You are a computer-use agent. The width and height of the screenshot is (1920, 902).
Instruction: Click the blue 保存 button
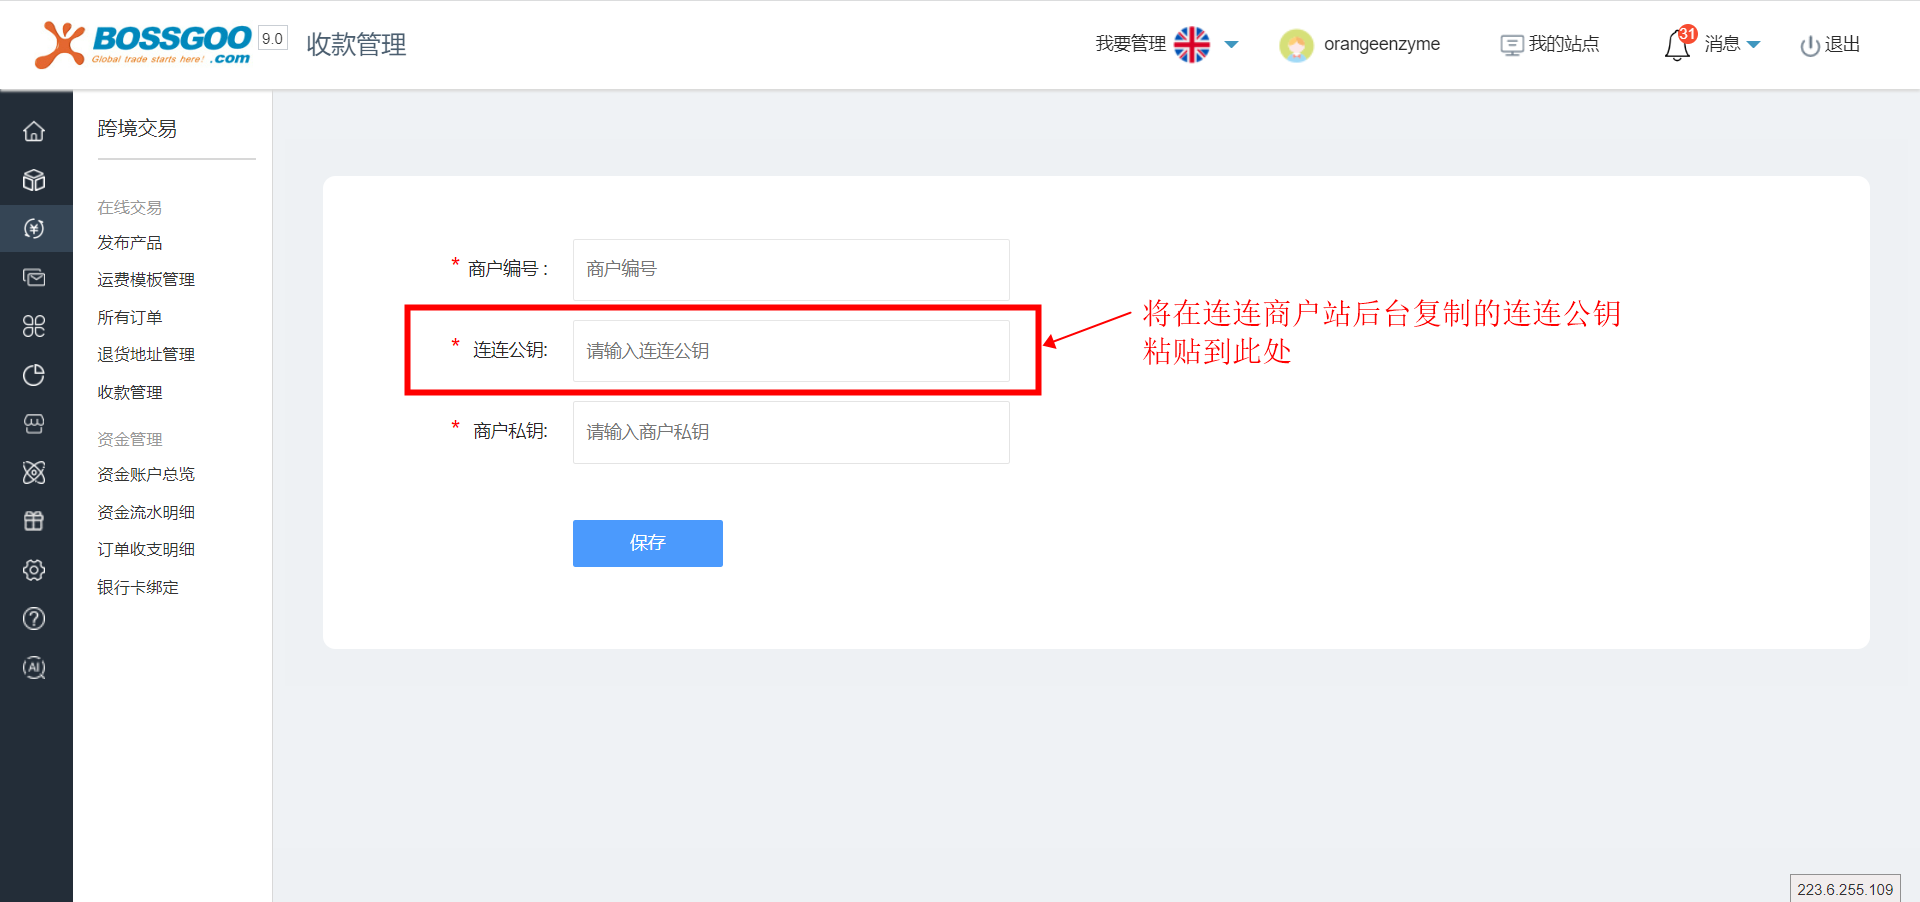tap(648, 543)
